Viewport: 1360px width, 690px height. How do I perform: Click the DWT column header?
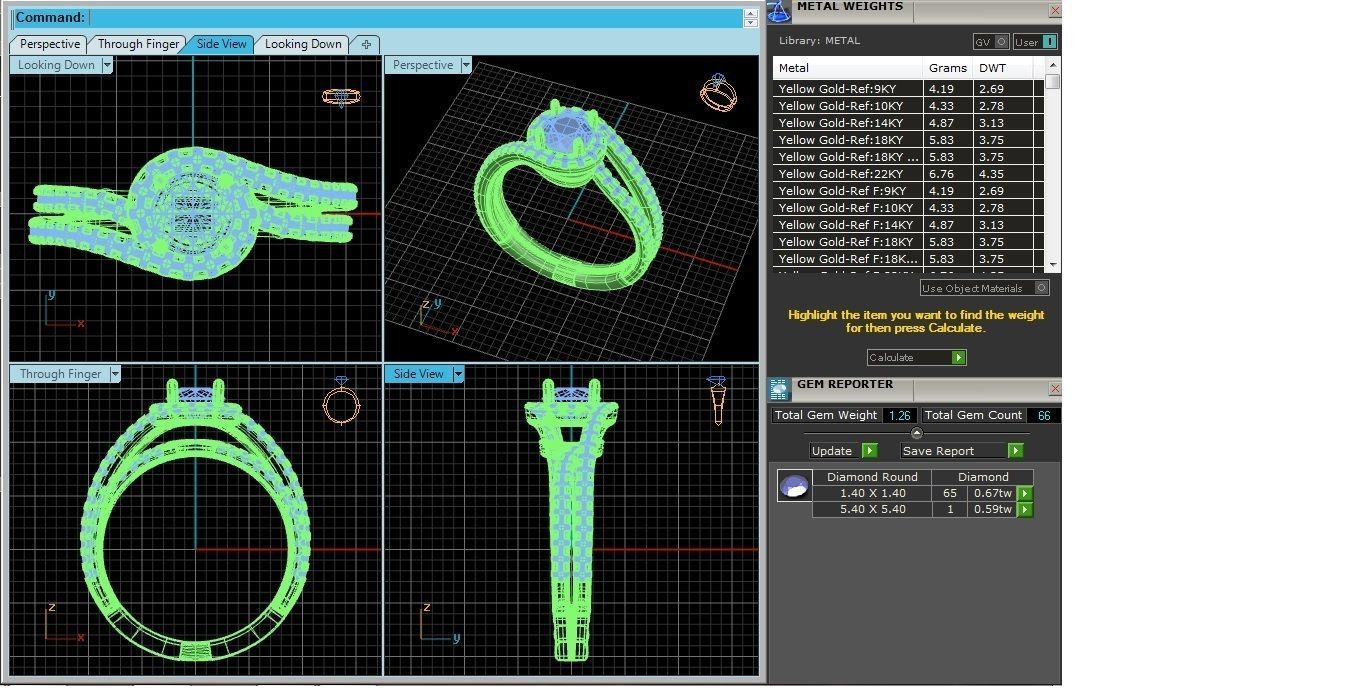click(x=1002, y=68)
